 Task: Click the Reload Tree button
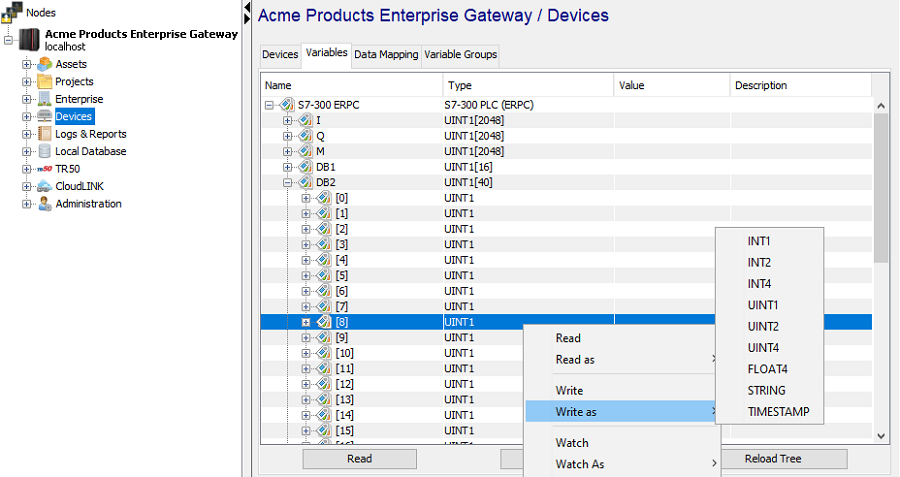(x=783, y=459)
